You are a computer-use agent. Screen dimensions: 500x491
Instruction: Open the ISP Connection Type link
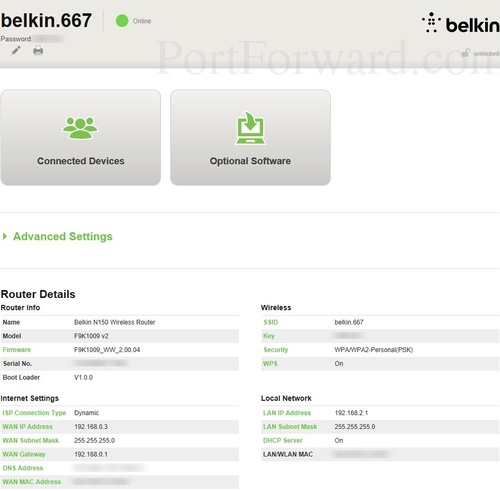coord(34,413)
